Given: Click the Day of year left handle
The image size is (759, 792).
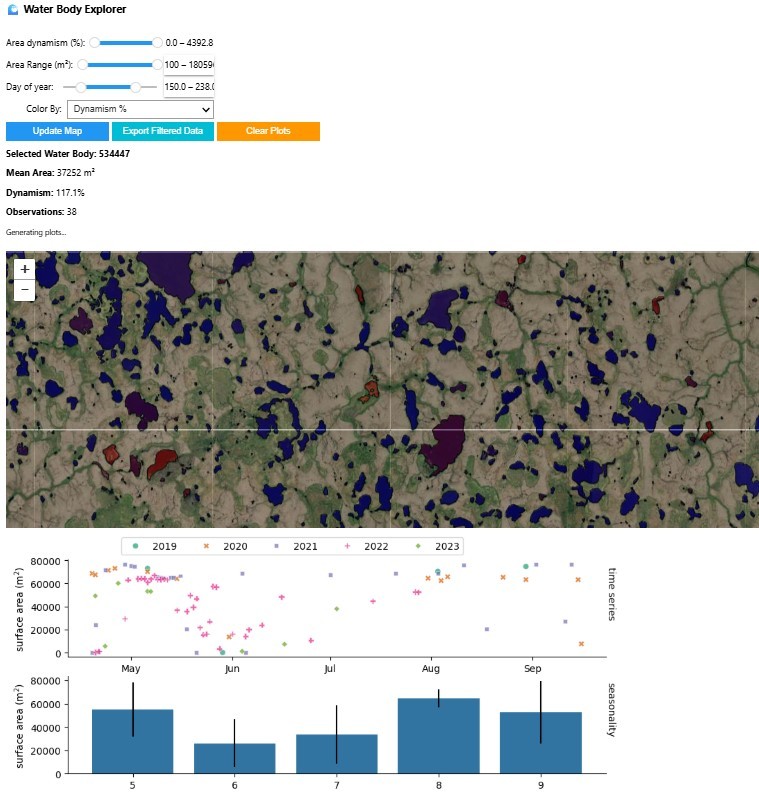Looking at the screenshot, I should [80, 87].
